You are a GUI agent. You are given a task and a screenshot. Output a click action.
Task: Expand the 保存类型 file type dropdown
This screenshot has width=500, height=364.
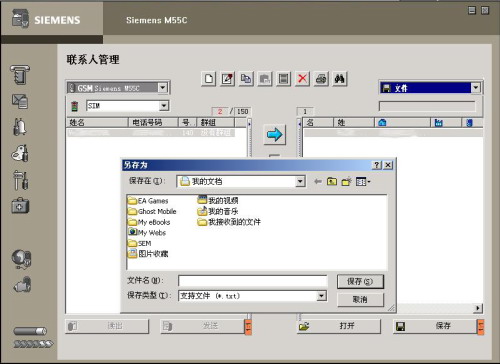pyautogui.click(x=321, y=296)
